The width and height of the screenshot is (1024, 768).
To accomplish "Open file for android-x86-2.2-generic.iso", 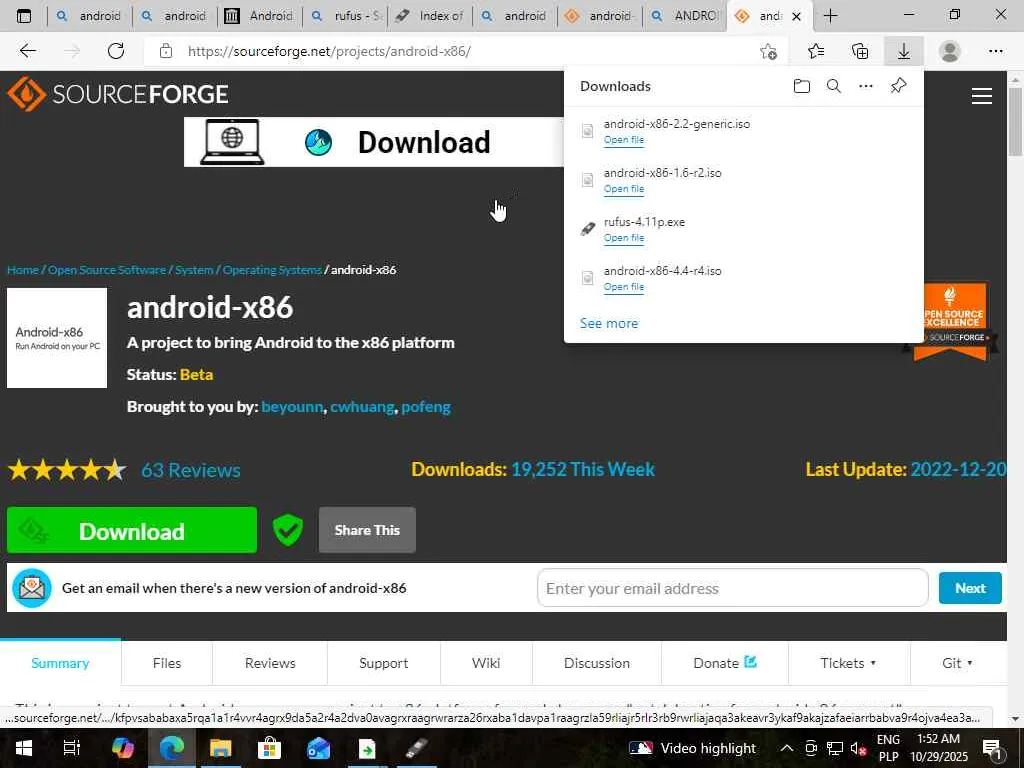I will [x=624, y=140].
